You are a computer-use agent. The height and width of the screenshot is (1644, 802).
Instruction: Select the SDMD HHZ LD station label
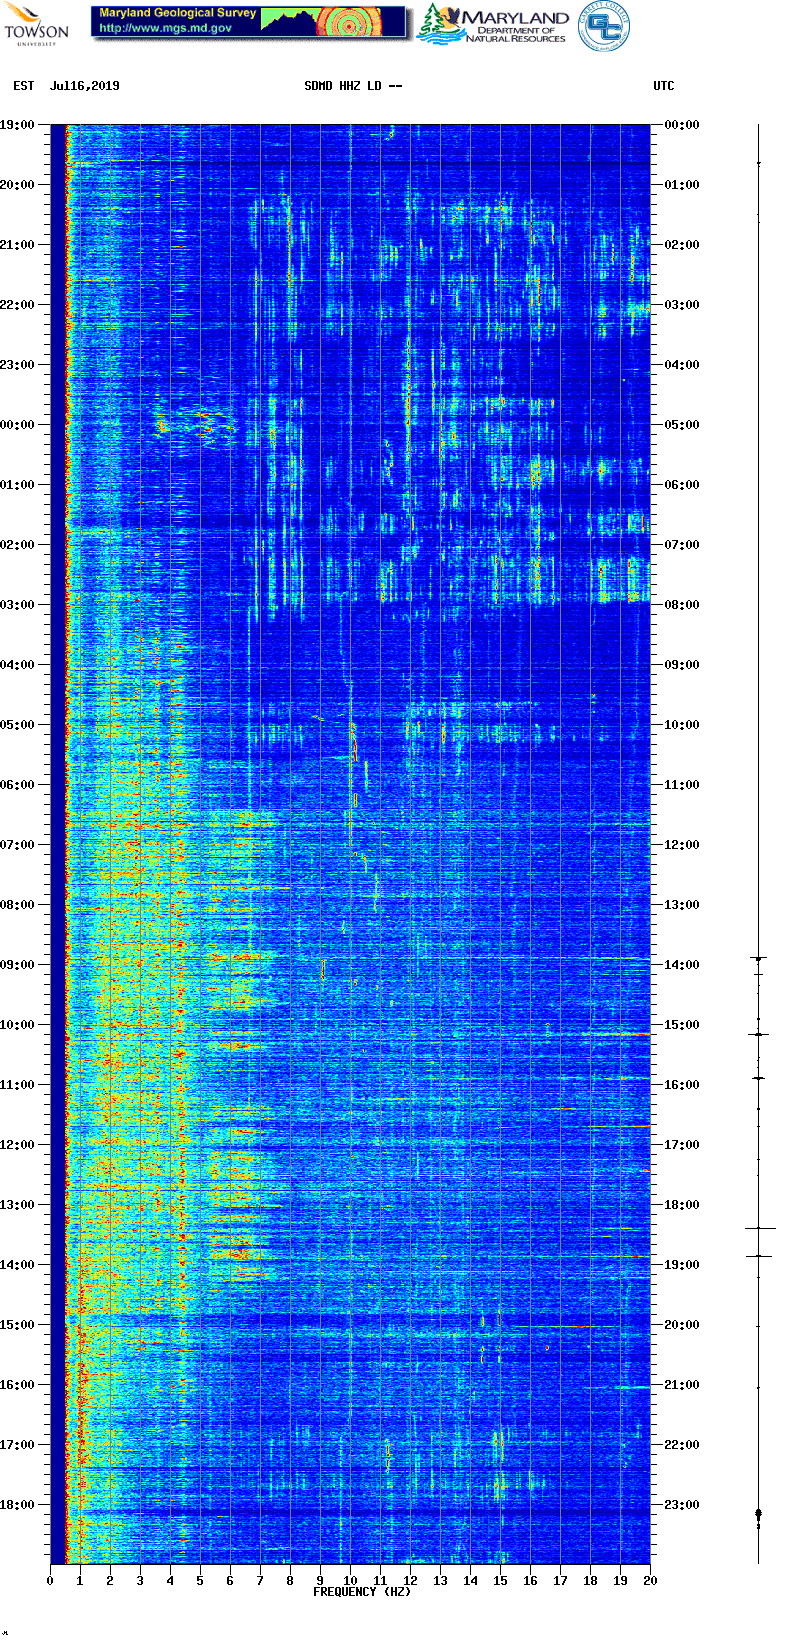pyautogui.click(x=343, y=86)
